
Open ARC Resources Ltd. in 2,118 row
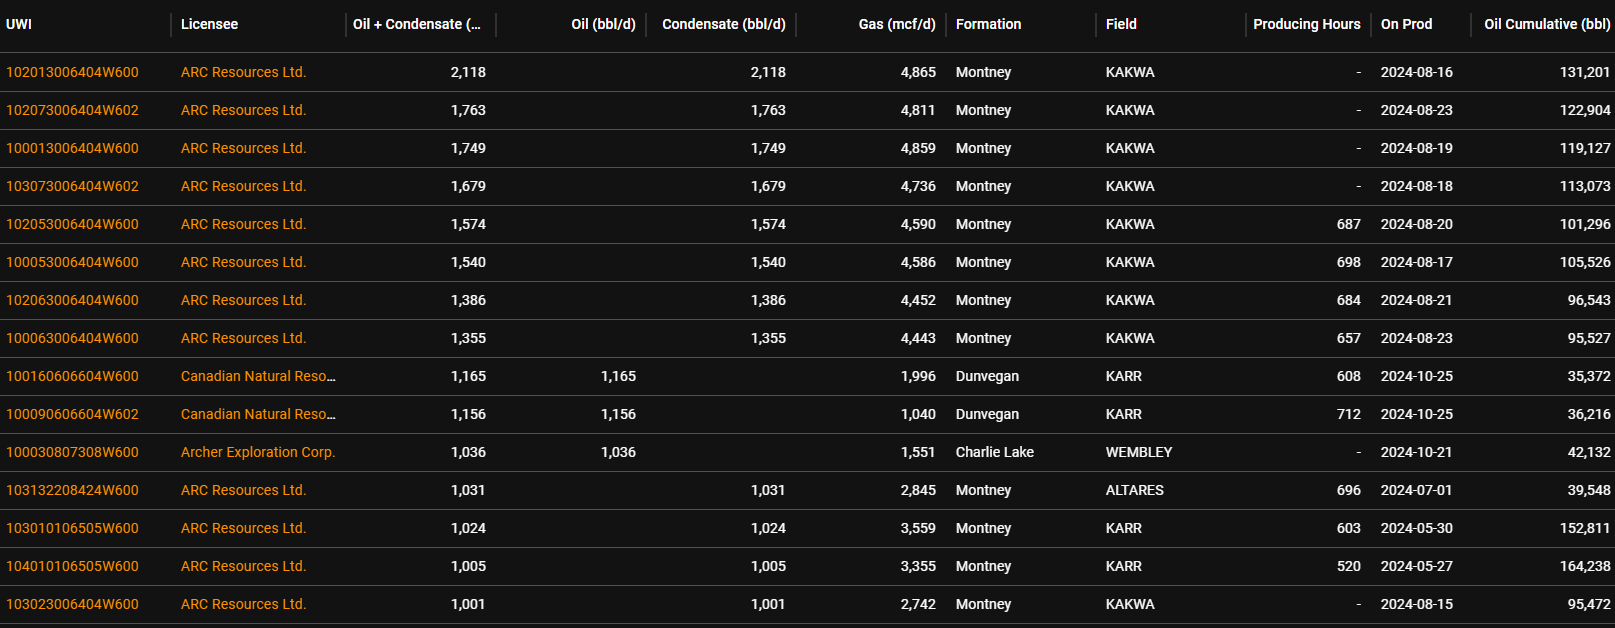(243, 72)
